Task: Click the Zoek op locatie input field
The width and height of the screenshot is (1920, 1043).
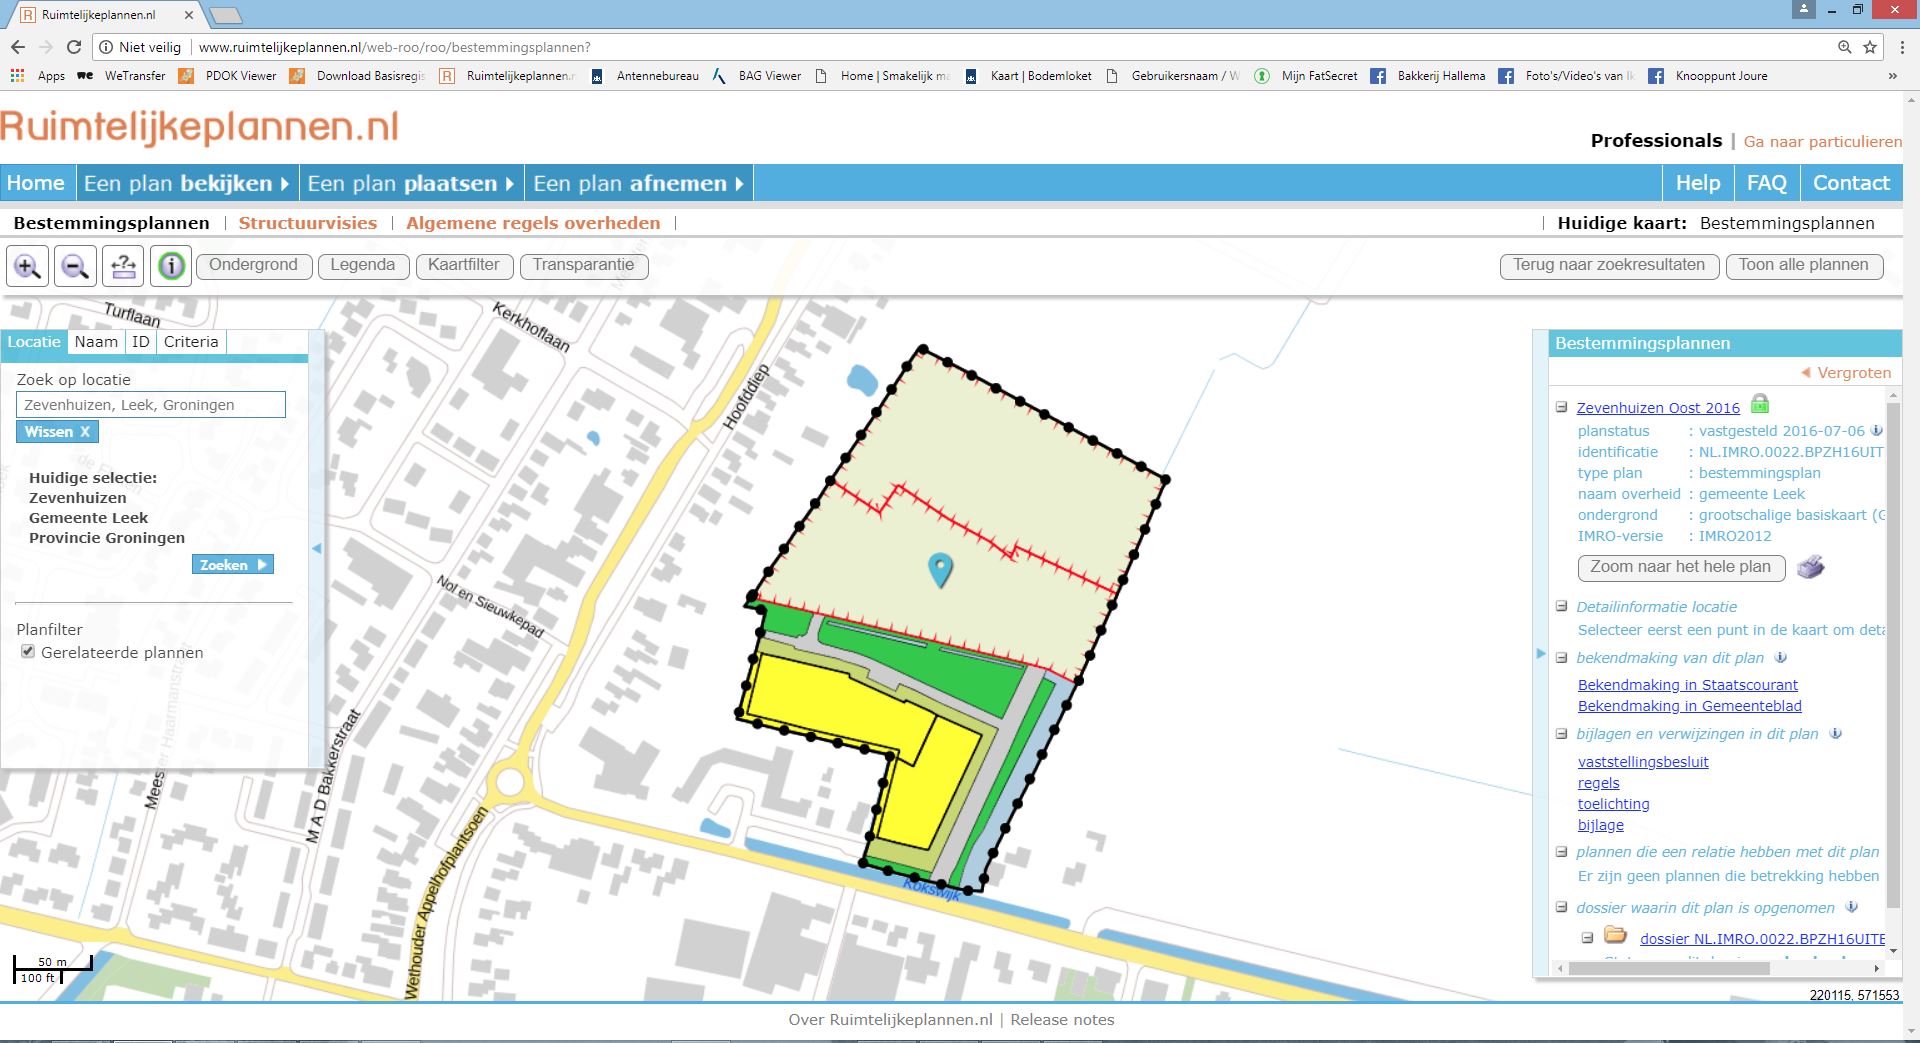Action: 151,405
